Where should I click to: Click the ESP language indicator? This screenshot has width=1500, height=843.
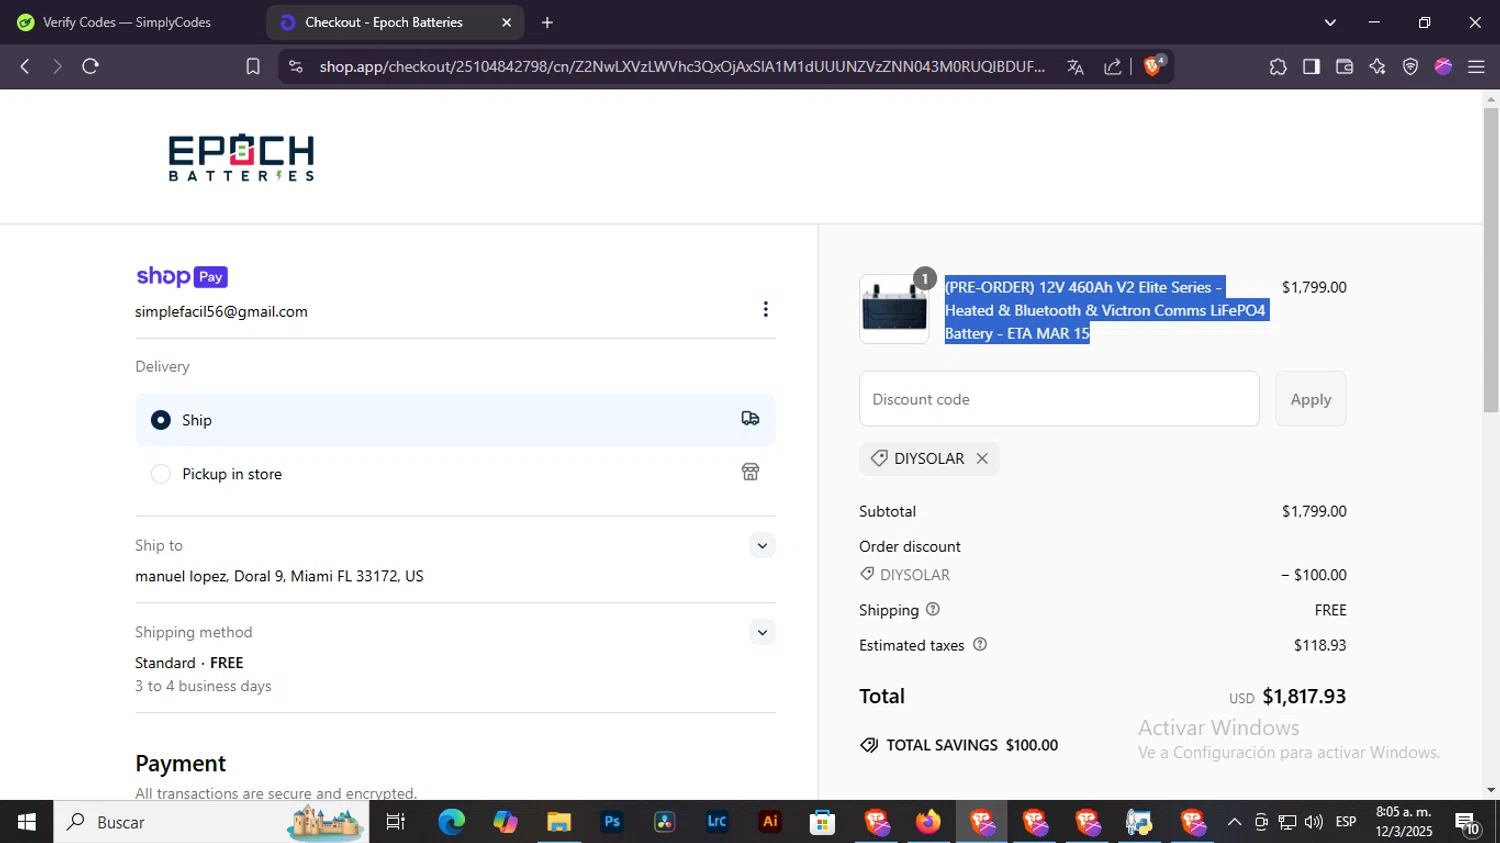1346,822
